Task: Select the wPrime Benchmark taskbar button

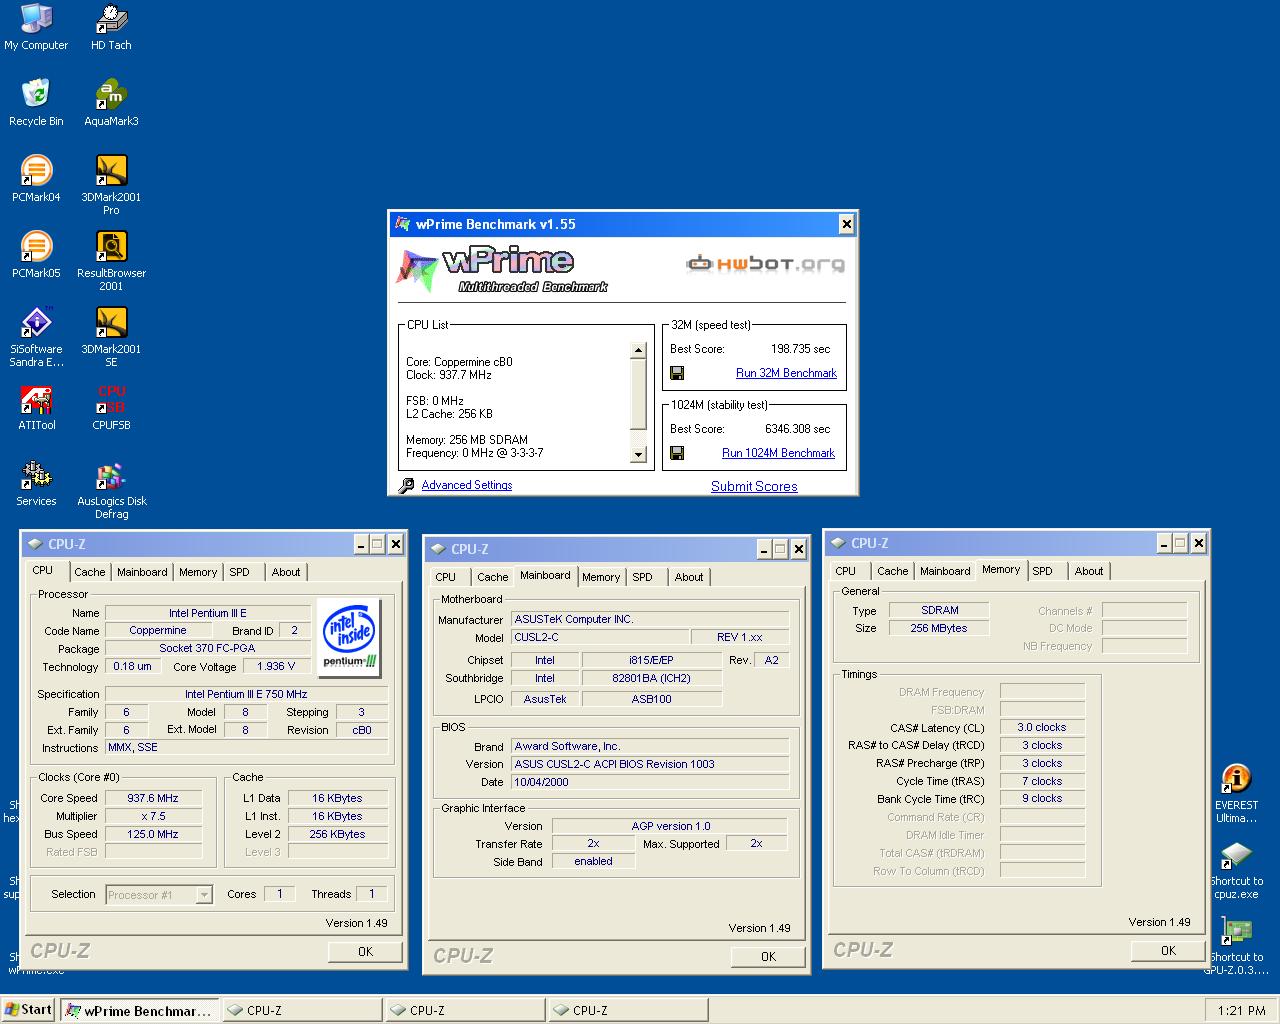Action: tap(139, 1010)
